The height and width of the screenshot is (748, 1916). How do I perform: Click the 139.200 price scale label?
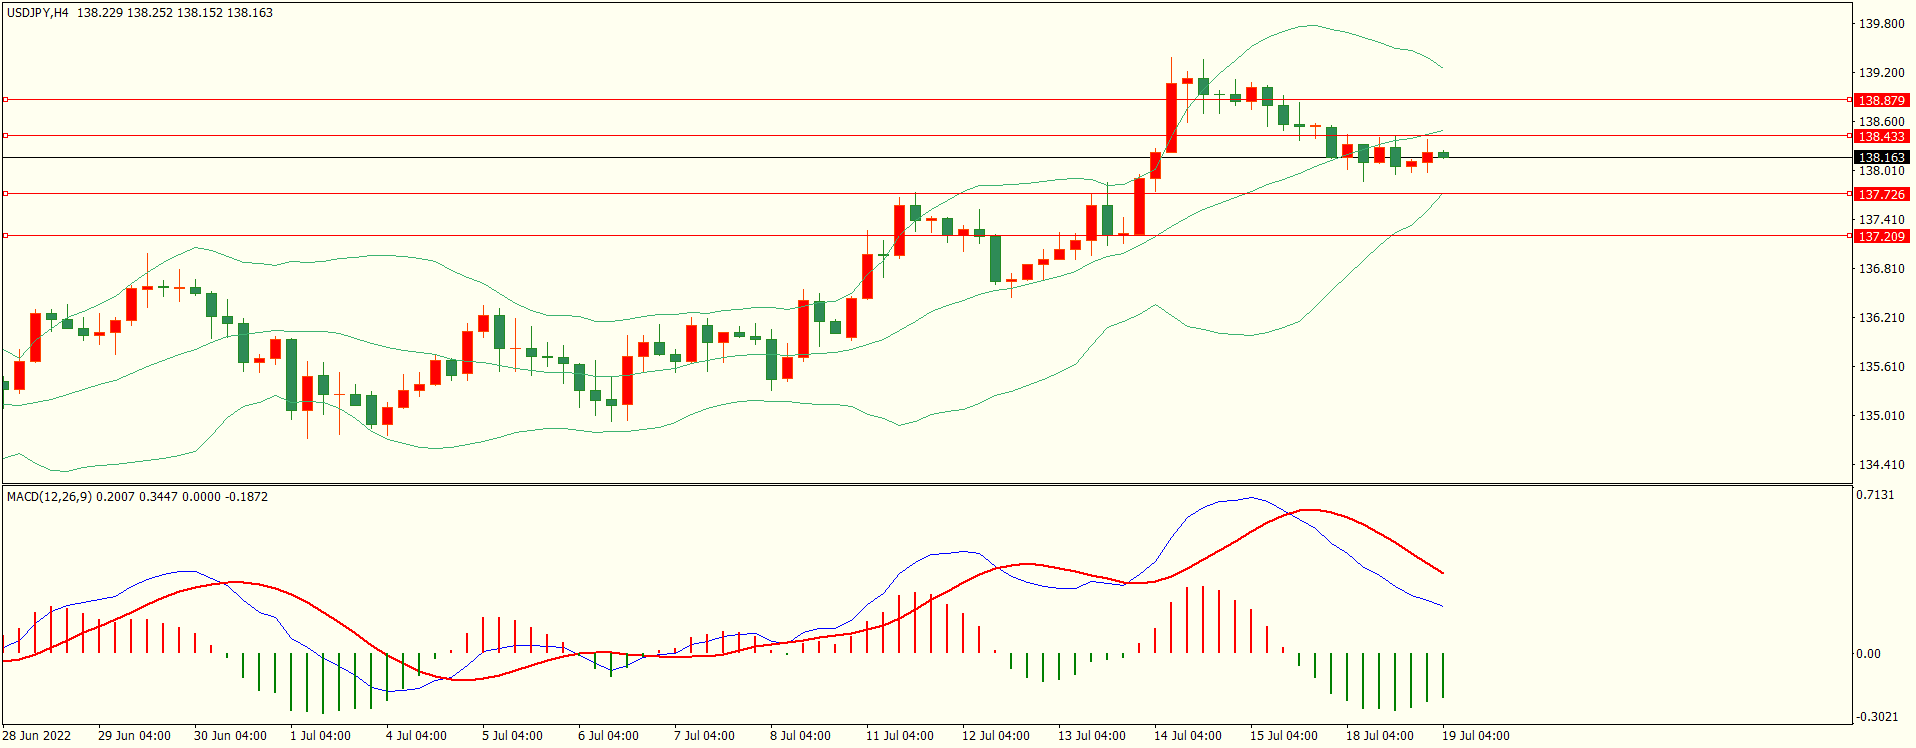point(1881,73)
